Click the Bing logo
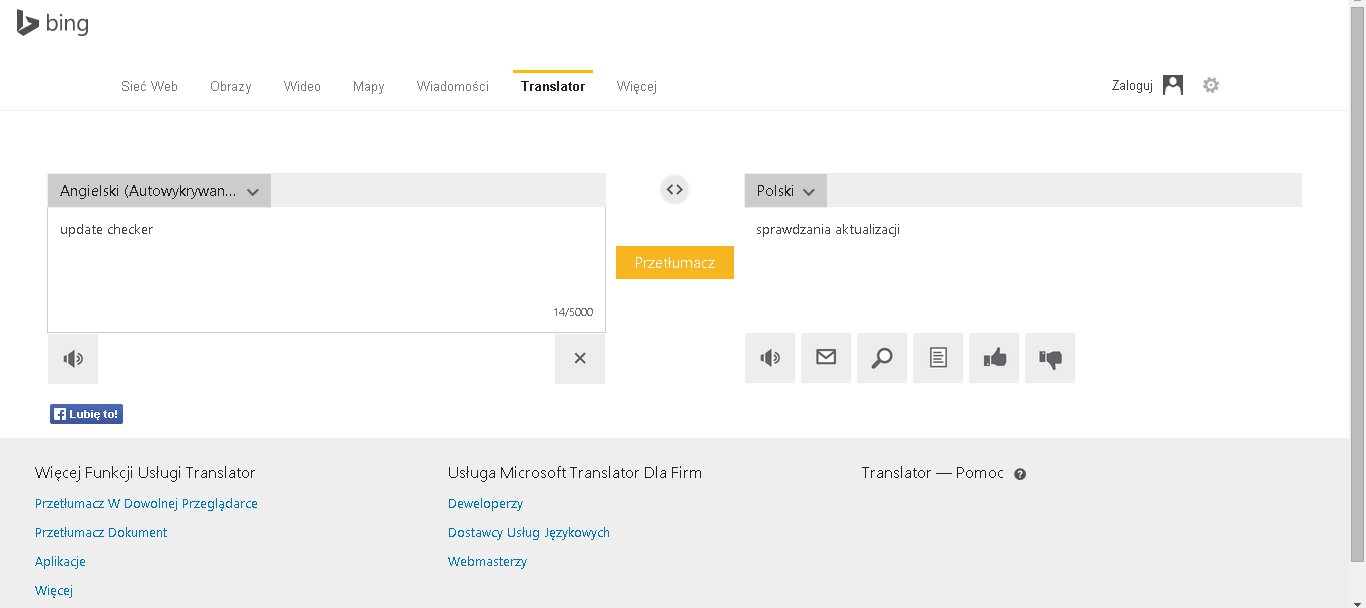 pyautogui.click(x=52, y=23)
